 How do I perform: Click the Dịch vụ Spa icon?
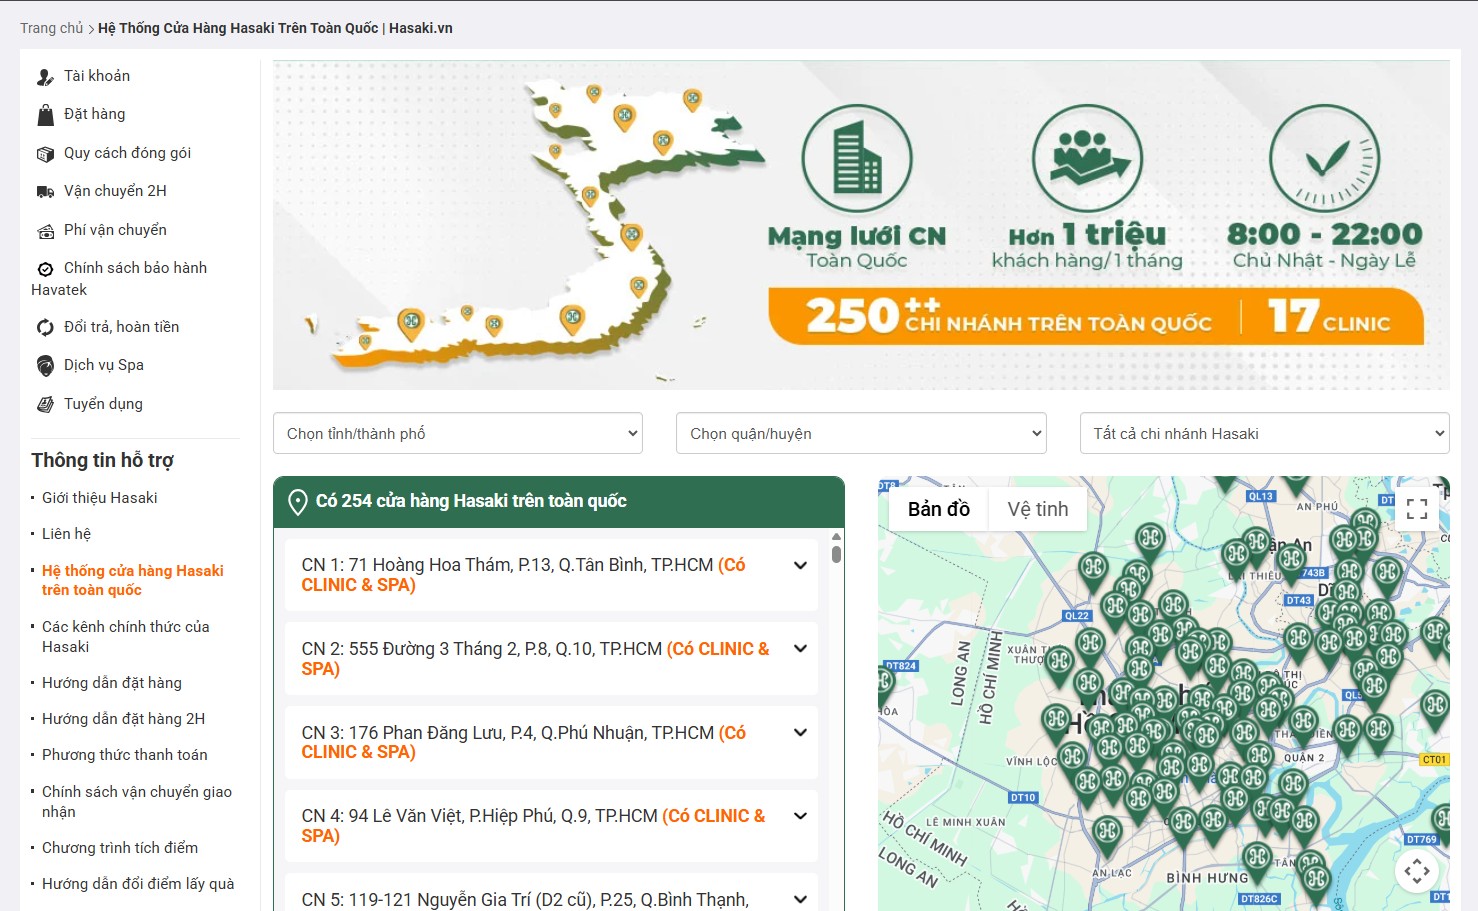point(45,366)
